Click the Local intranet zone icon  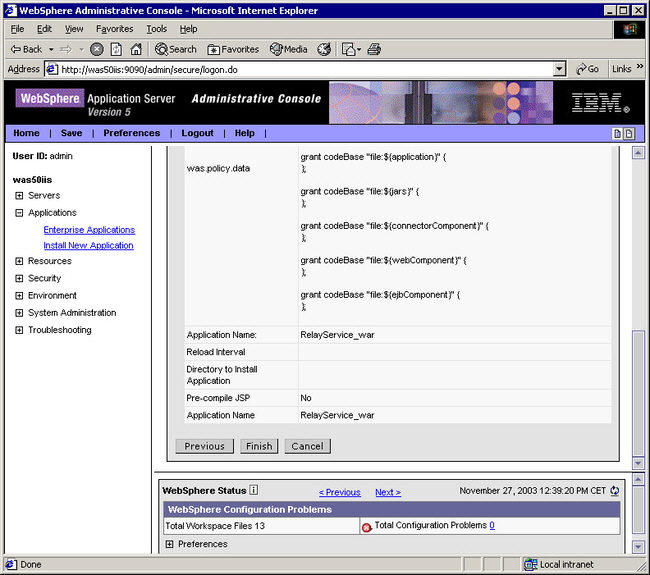(x=530, y=564)
